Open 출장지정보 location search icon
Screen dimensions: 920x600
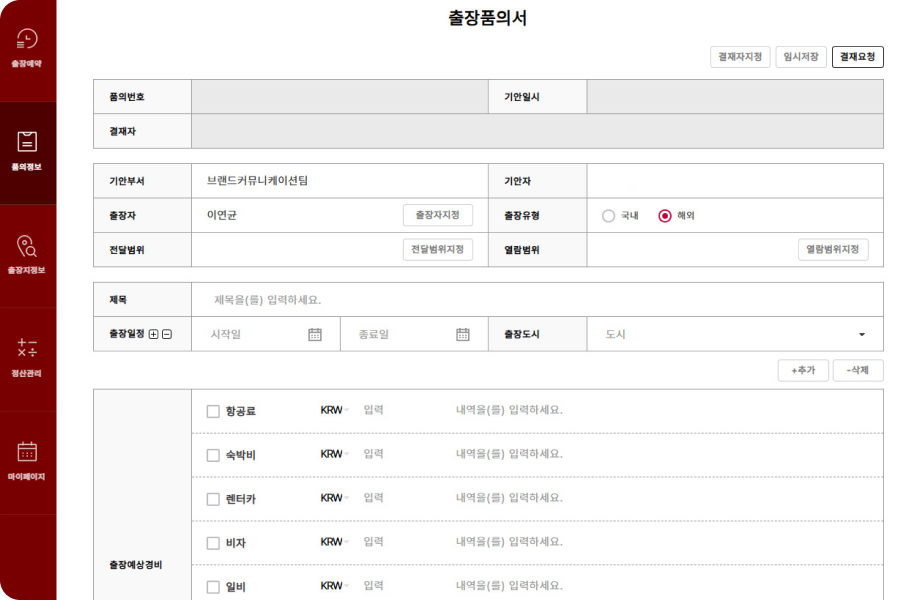tap(27, 246)
